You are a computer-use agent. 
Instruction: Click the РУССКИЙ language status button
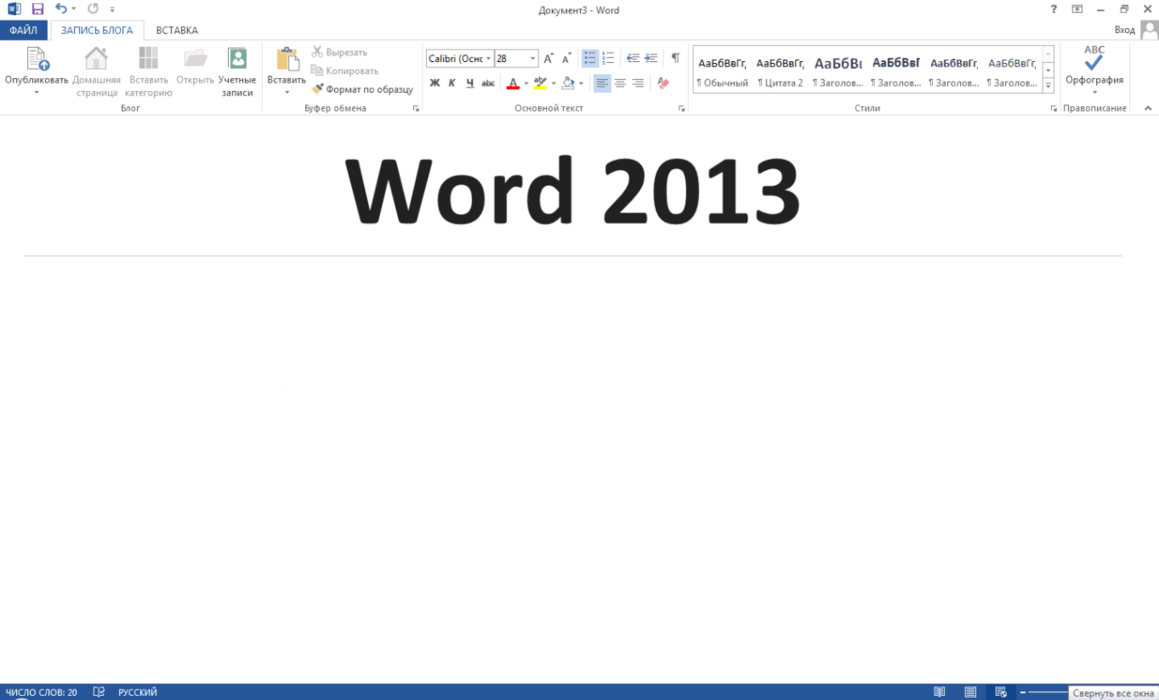click(137, 692)
